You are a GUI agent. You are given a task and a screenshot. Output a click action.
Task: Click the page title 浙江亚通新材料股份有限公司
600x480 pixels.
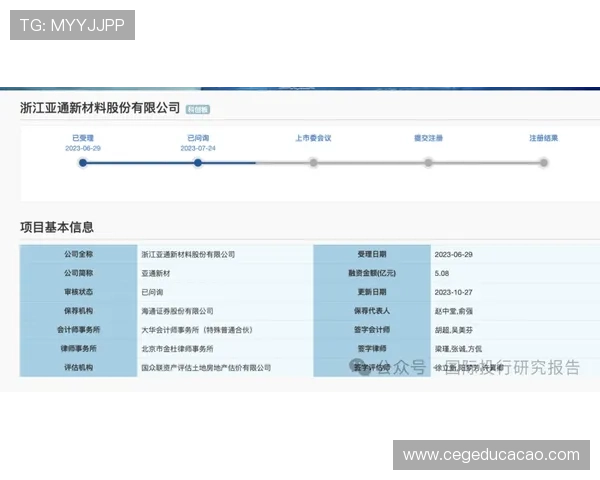click(x=100, y=108)
